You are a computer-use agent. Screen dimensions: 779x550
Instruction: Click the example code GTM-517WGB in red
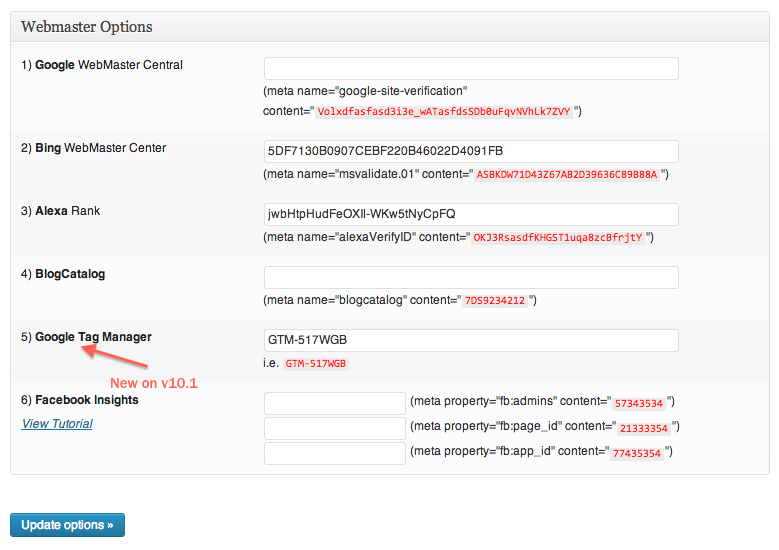tap(315, 364)
